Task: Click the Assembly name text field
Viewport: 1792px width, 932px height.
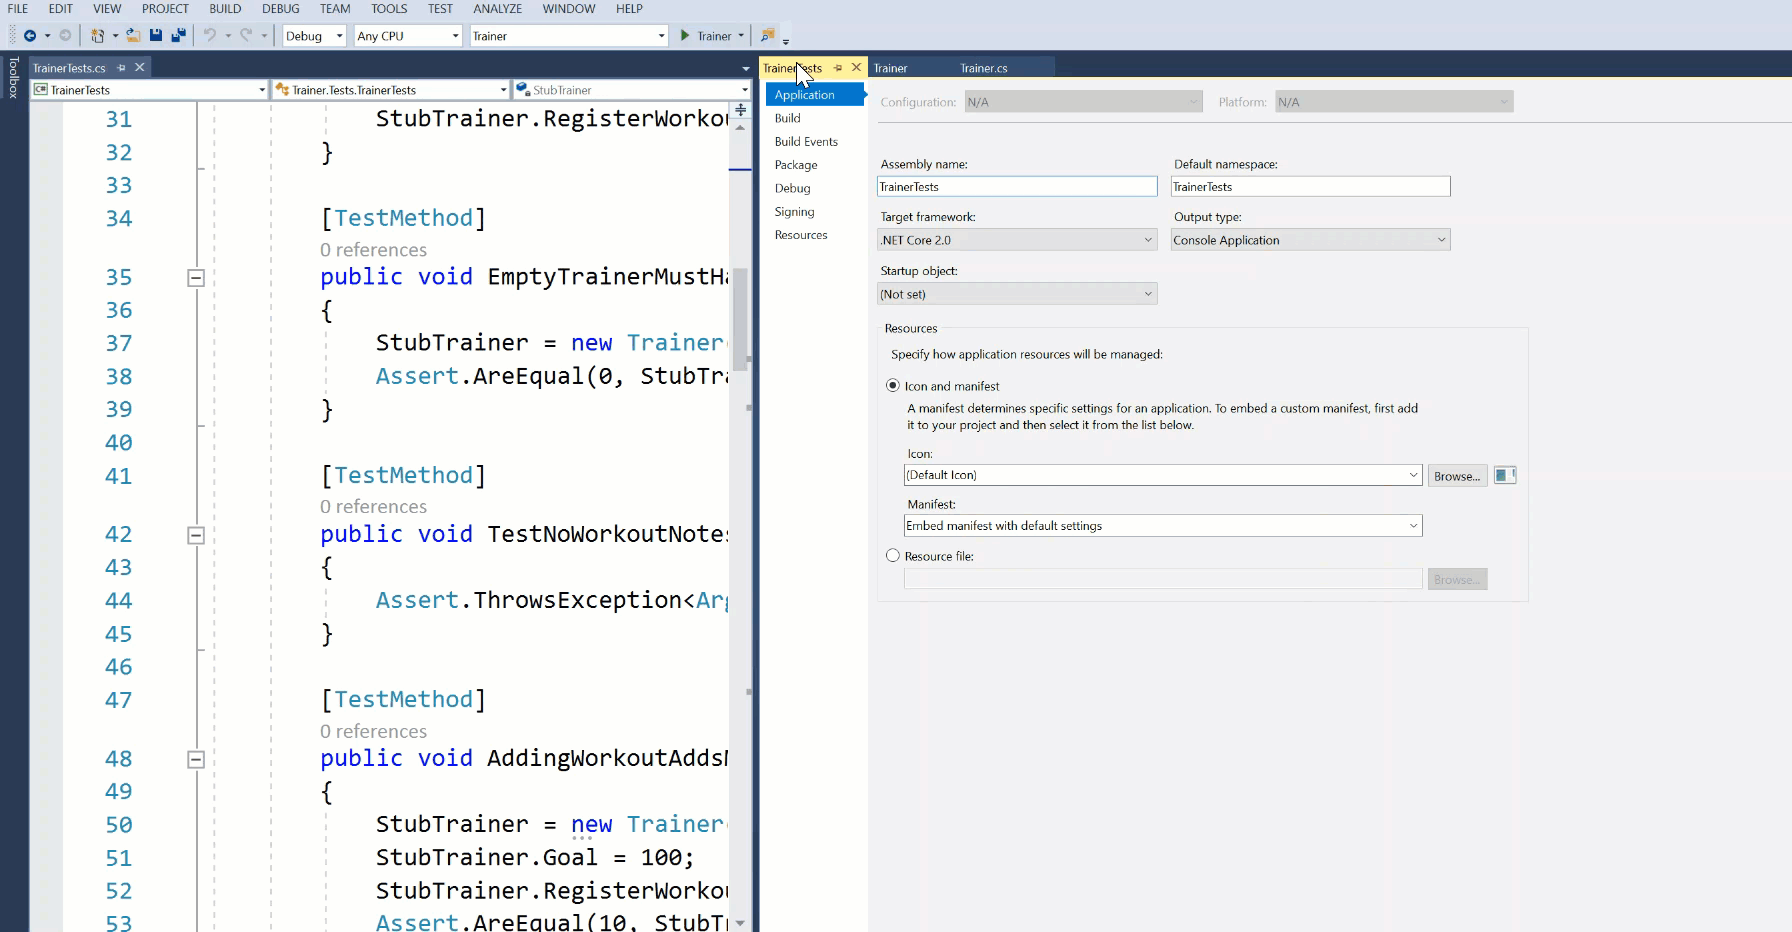Action: pyautogui.click(x=1017, y=187)
